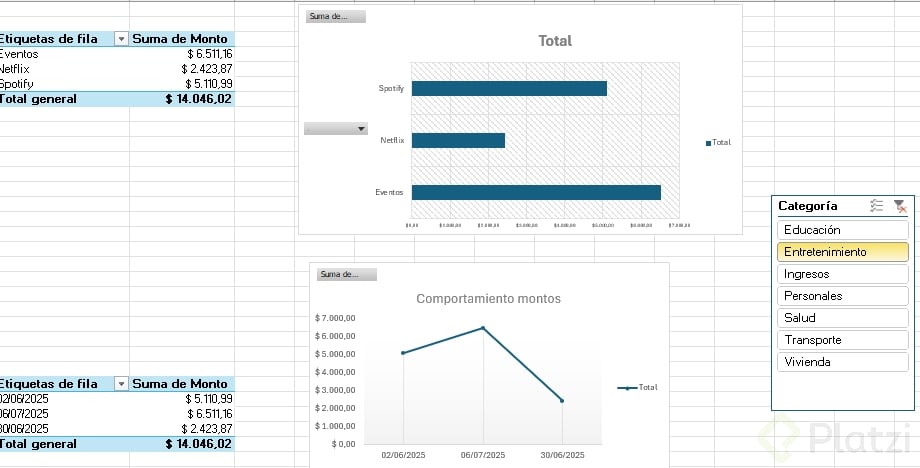Image resolution: width=920 pixels, height=468 pixels.
Task: Click the bar chart Total legend entry
Action: click(718, 143)
